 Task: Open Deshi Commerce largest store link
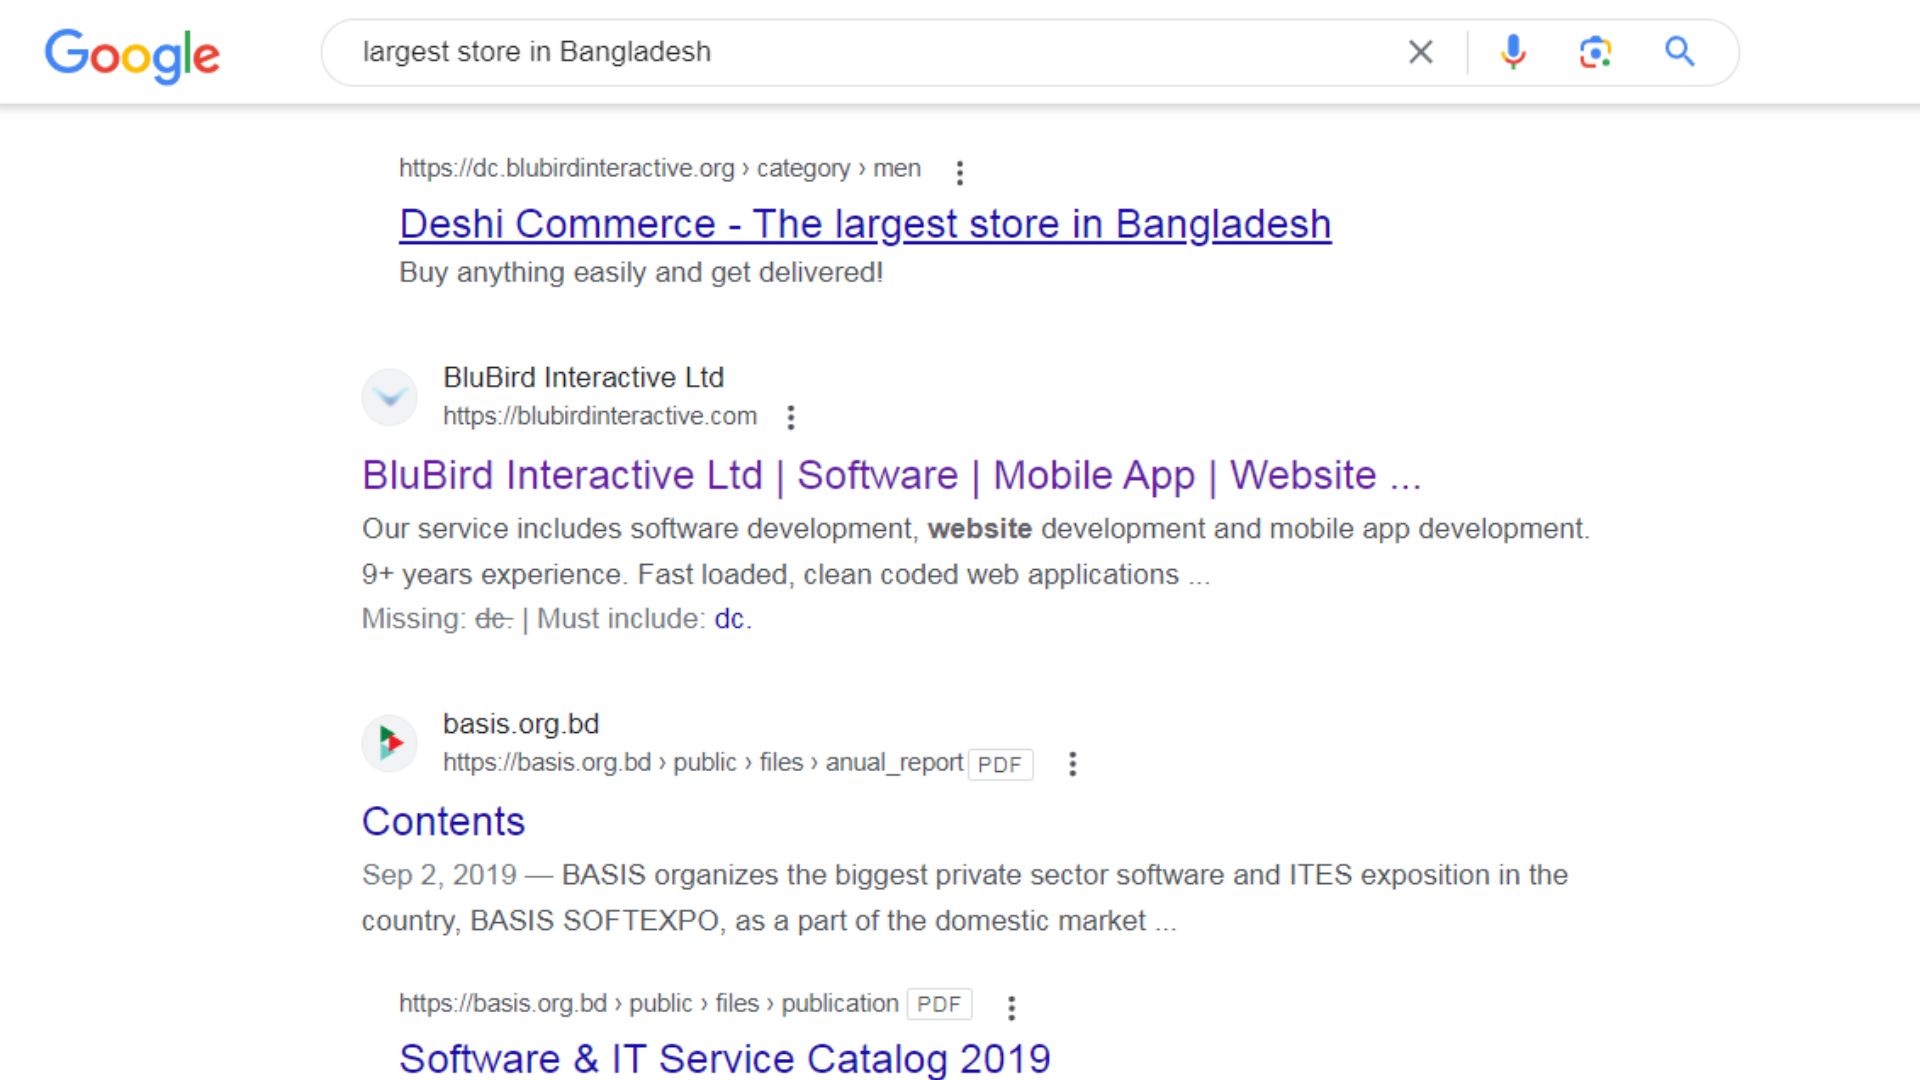[864, 224]
